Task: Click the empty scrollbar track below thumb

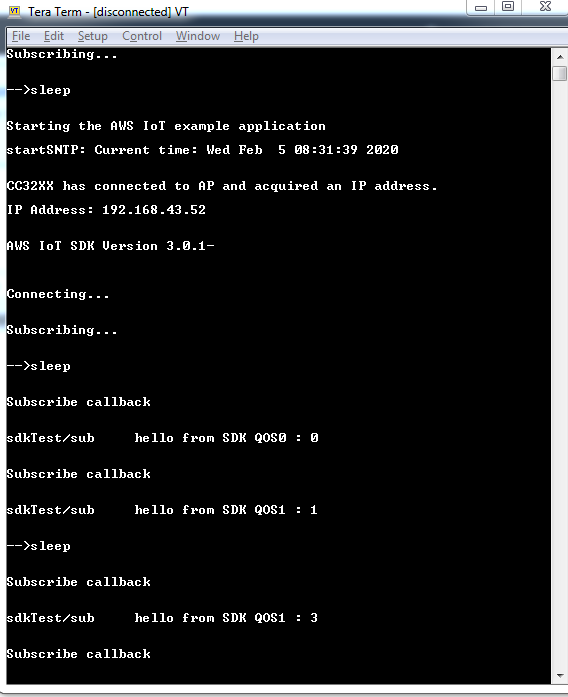Action: (x=560, y=375)
